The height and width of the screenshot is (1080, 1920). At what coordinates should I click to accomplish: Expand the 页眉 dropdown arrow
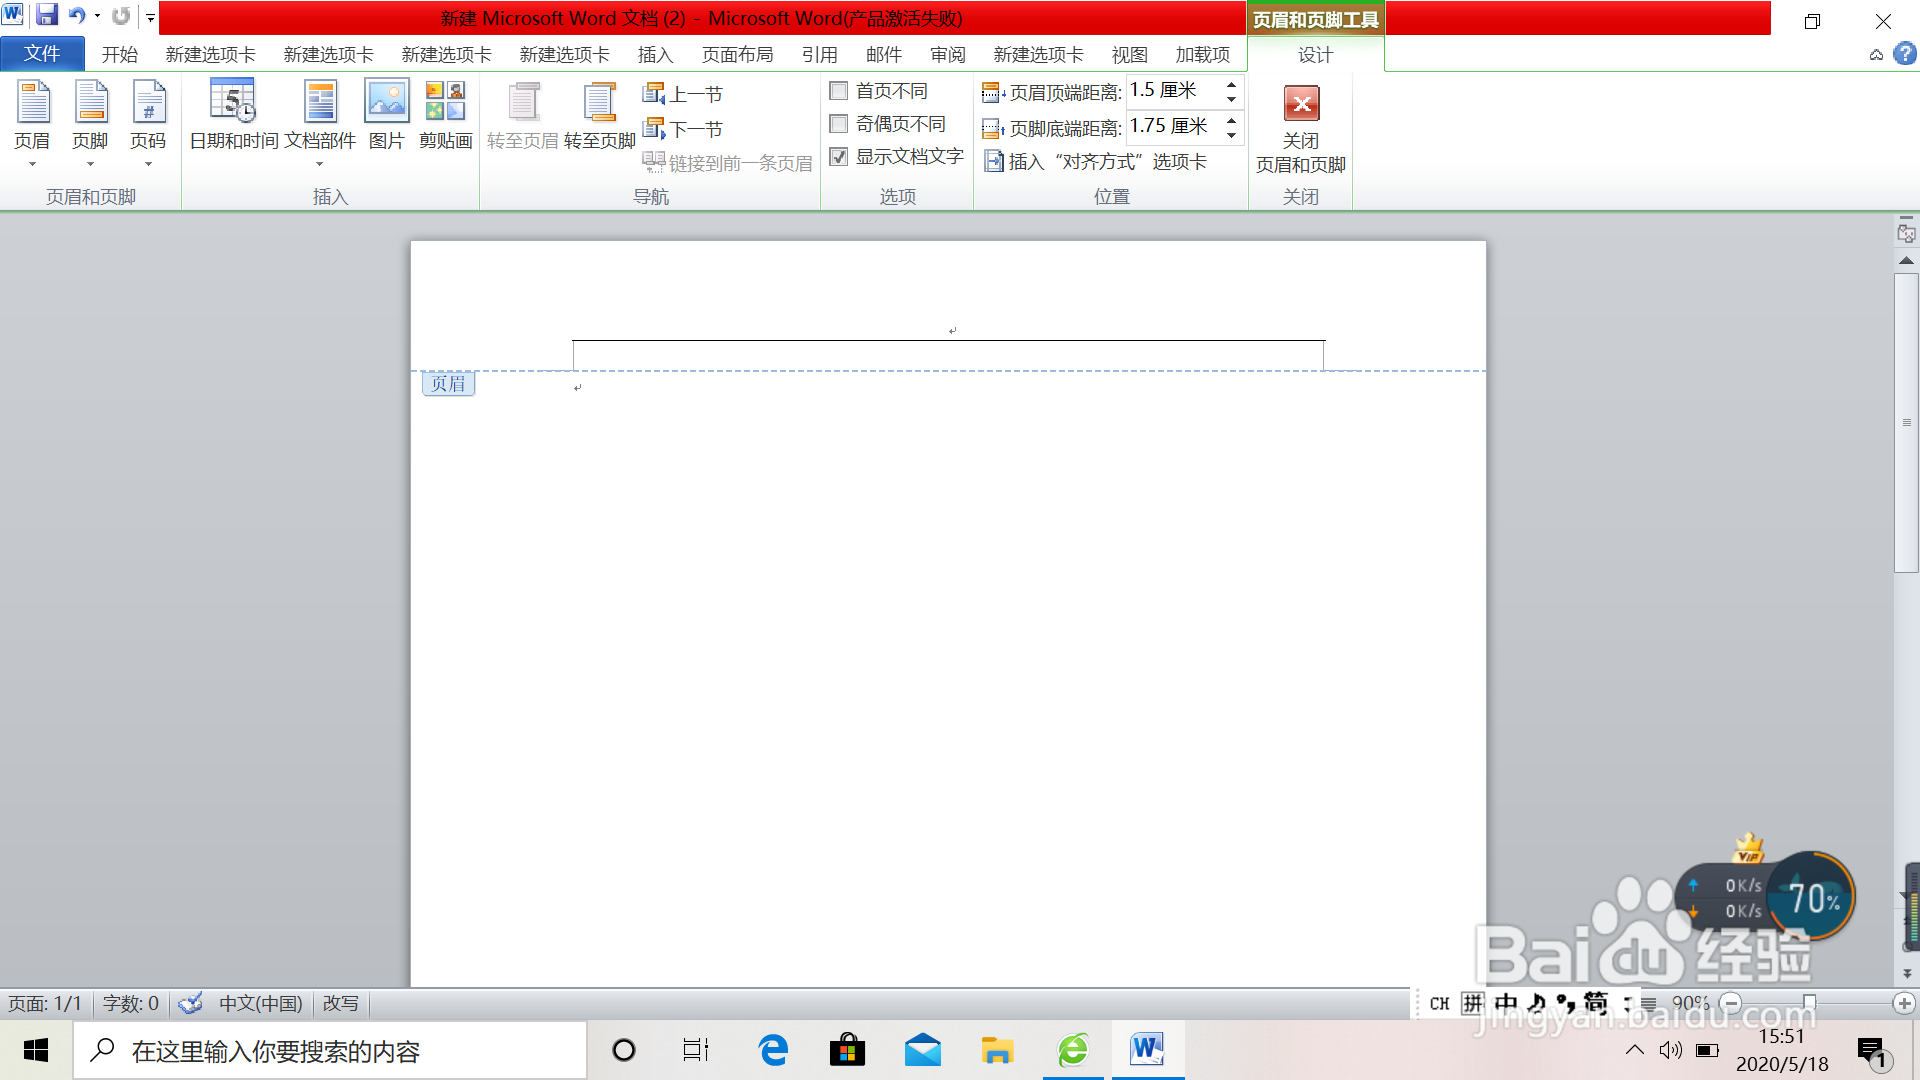32,164
